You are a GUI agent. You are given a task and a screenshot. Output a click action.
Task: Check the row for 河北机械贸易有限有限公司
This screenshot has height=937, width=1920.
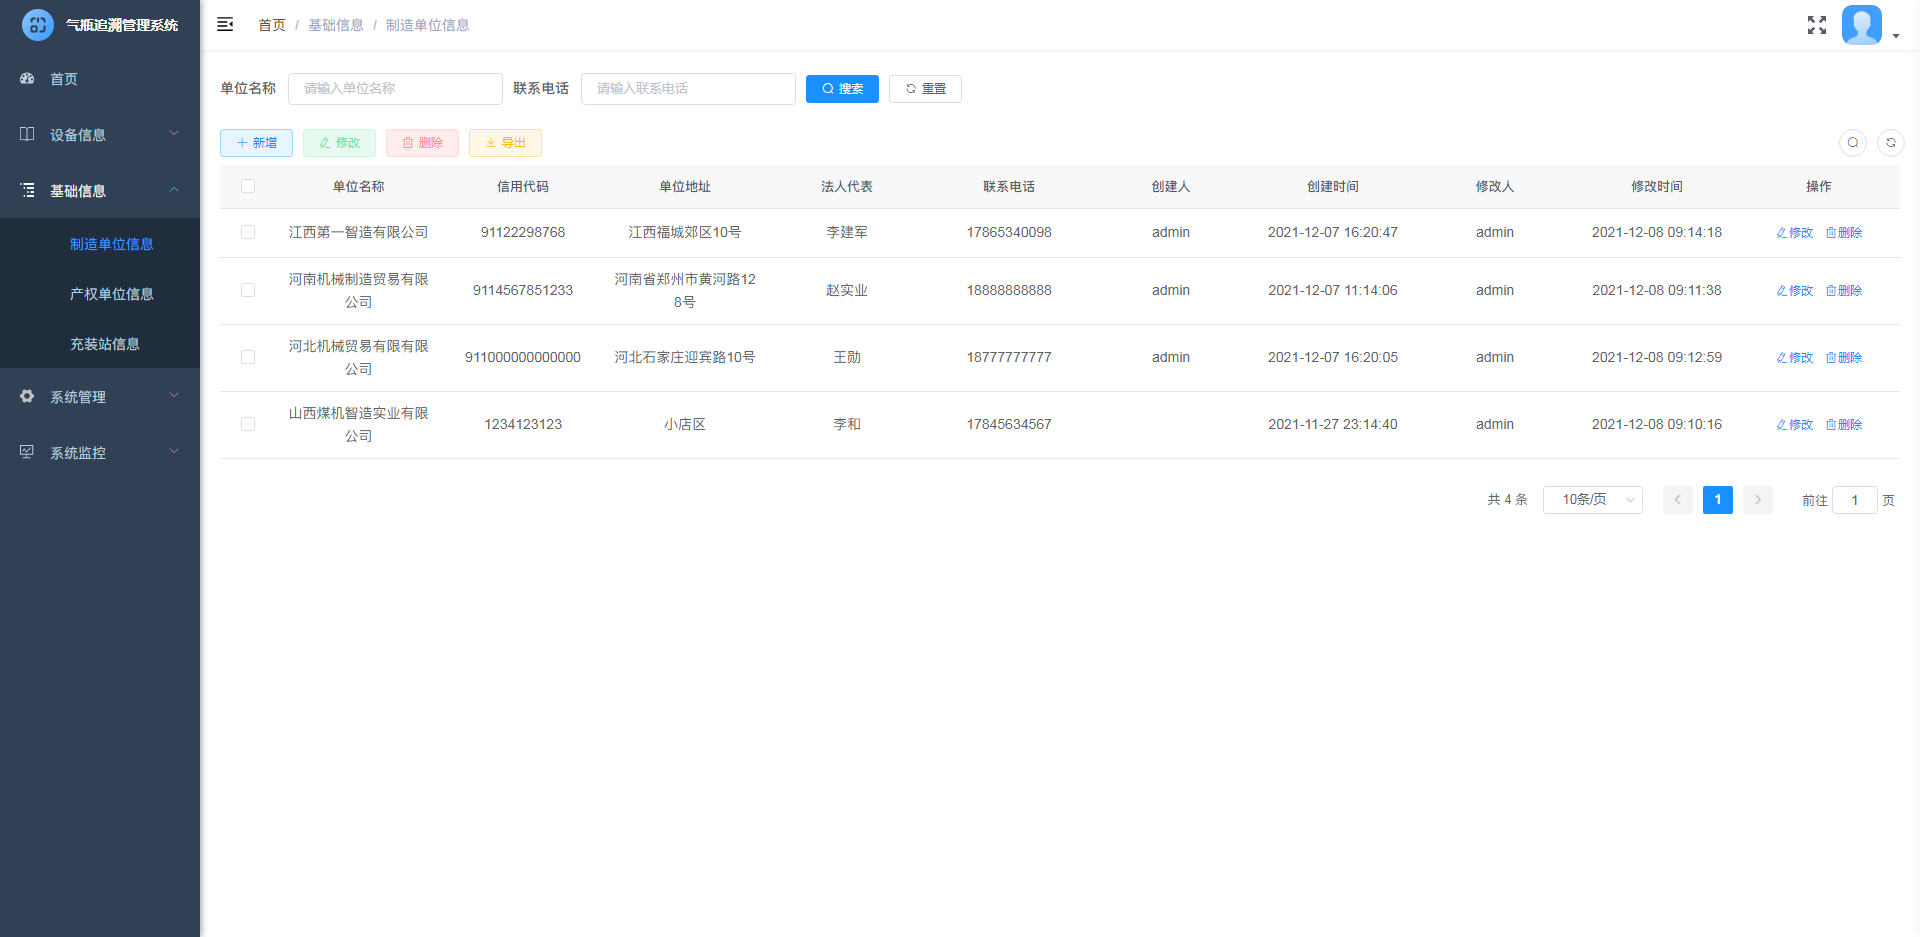[248, 357]
